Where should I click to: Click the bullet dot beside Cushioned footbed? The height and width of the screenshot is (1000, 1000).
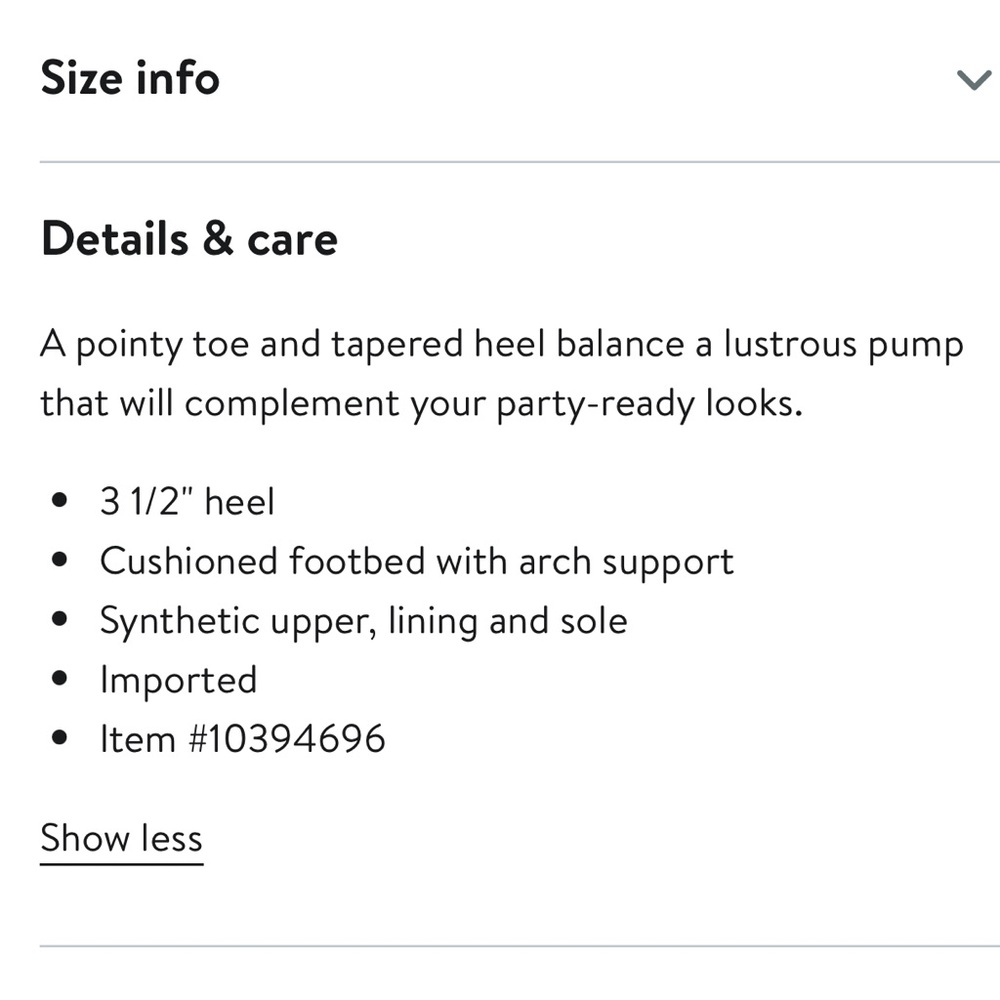[x=60, y=561]
